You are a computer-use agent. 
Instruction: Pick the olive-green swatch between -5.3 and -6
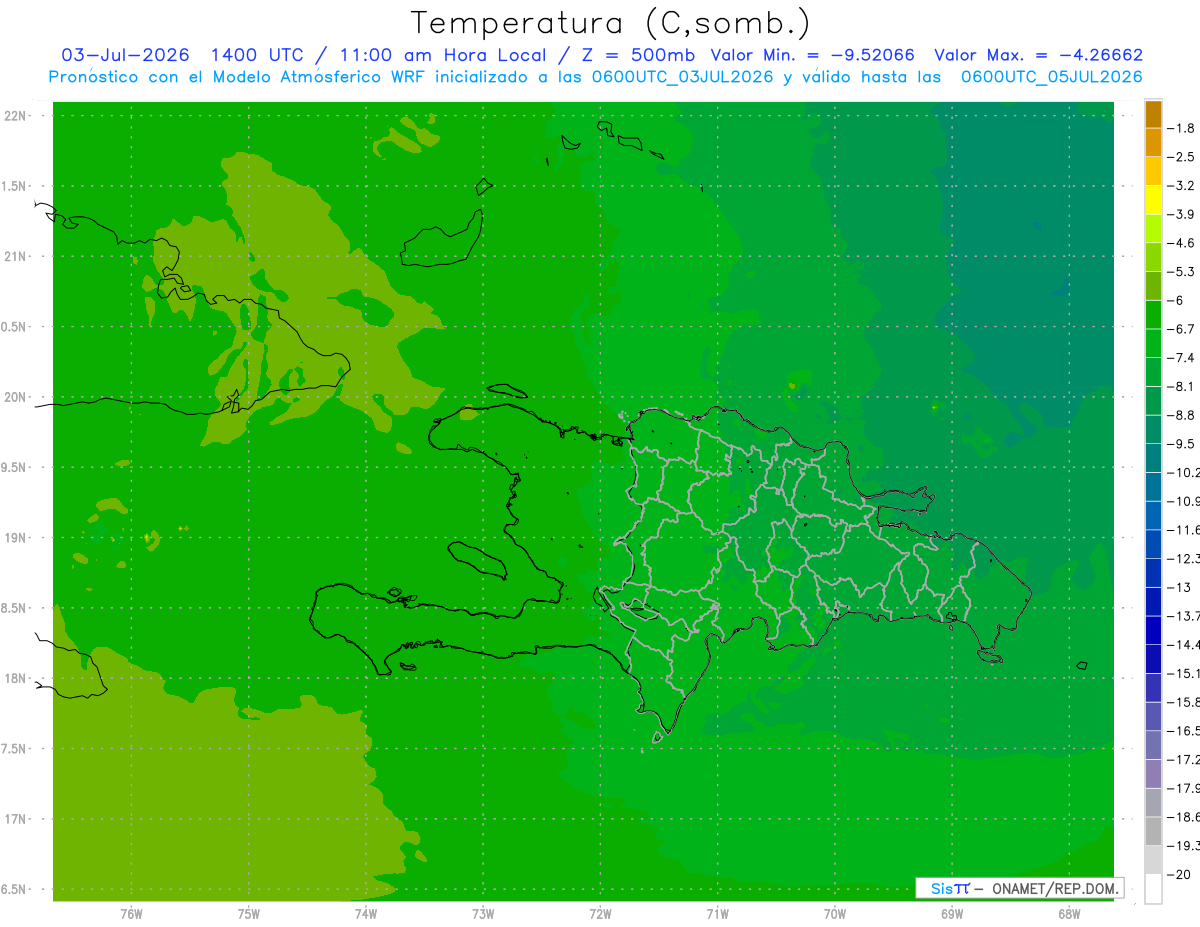coord(1153,285)
